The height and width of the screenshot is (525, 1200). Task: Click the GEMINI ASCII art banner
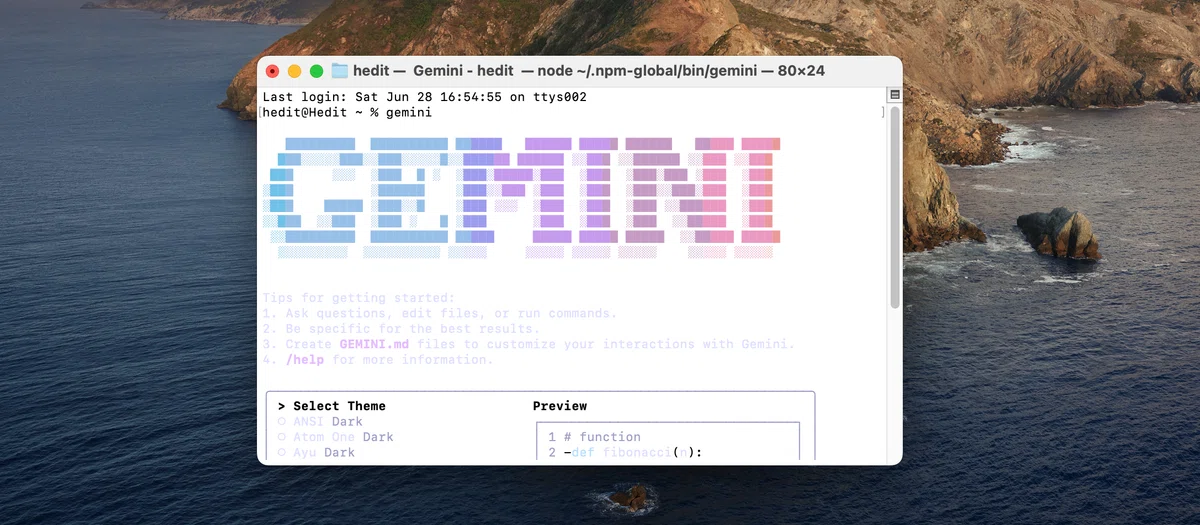point(520,198)
